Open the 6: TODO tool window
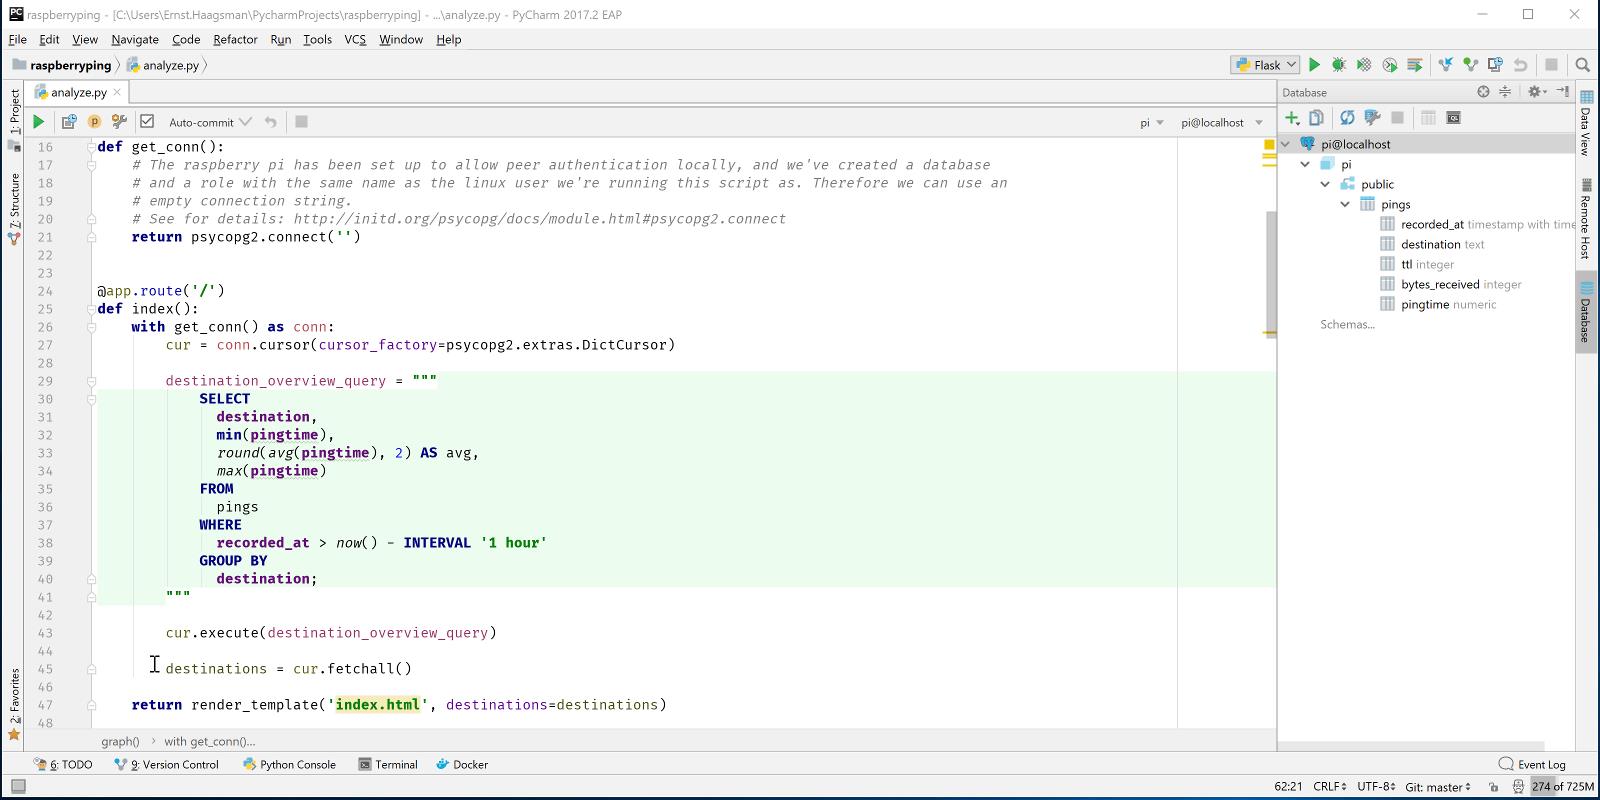The image size is (1600, 800). [x=63, y=764]
